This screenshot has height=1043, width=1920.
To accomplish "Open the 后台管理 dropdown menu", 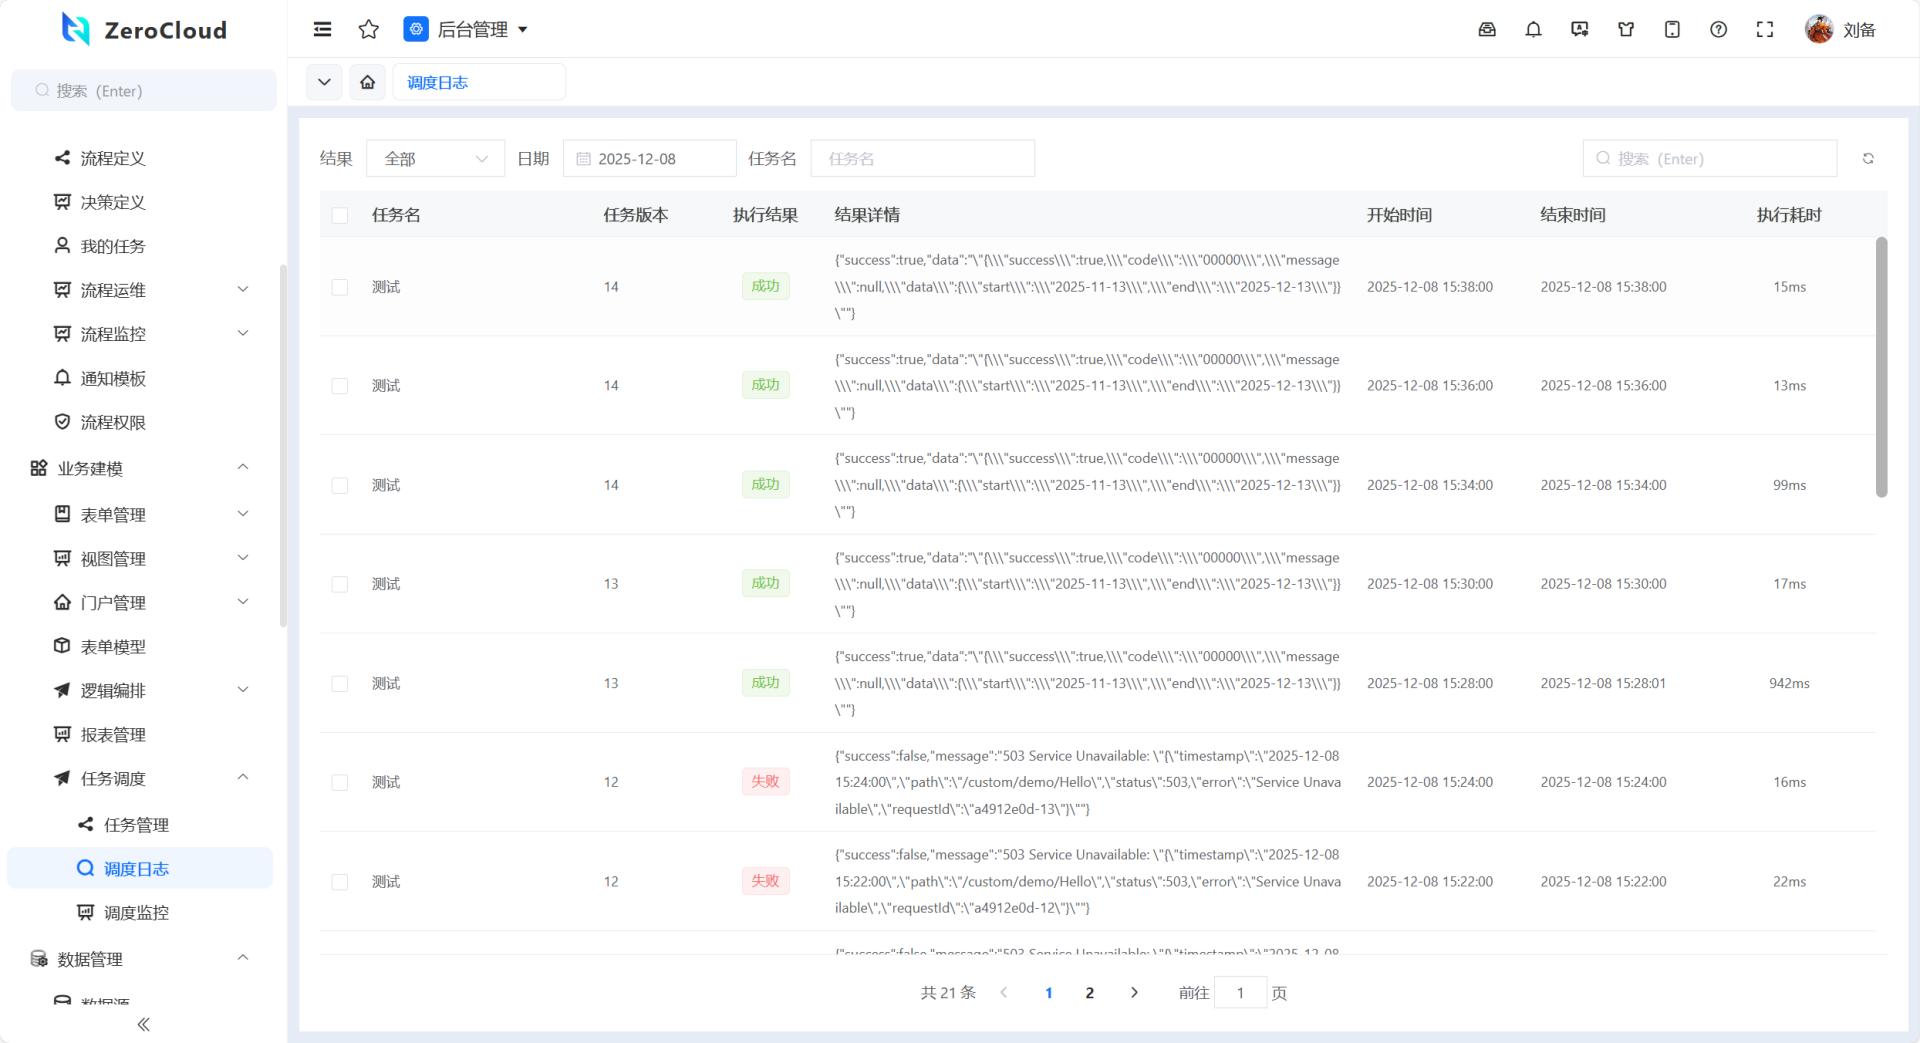I will pos(466,30).
